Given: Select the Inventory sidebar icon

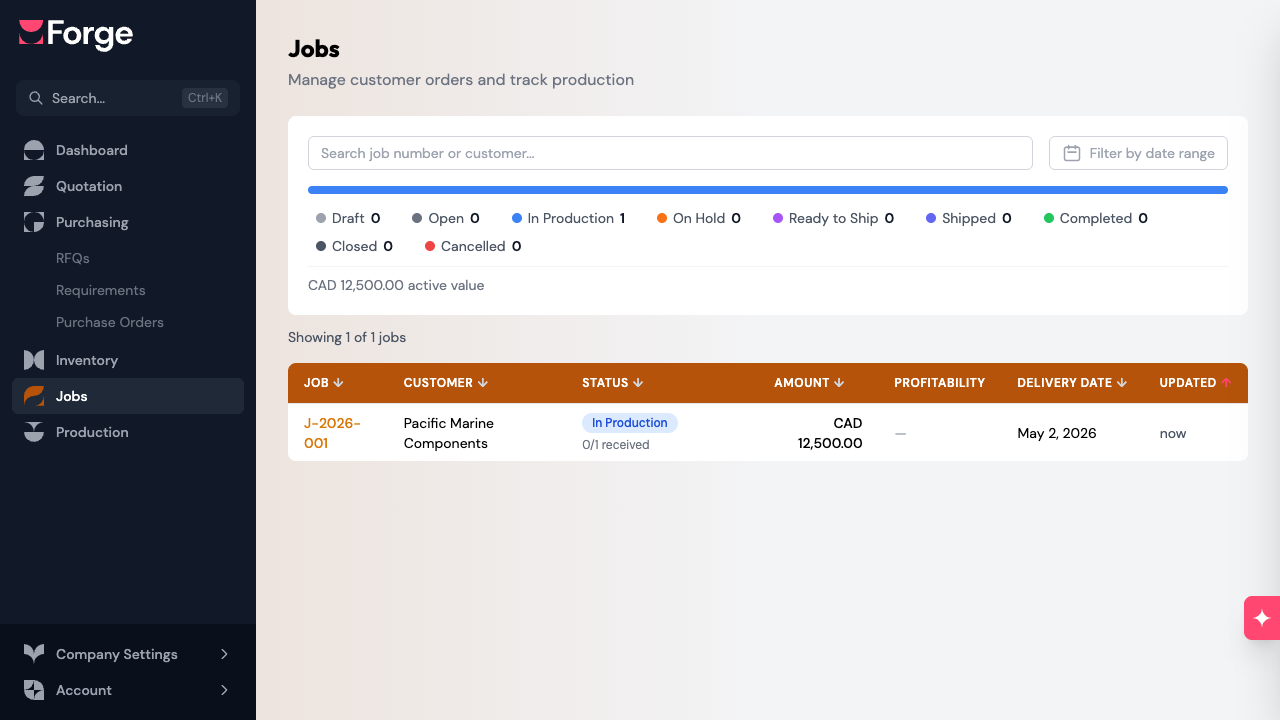Looking at the screenshot, I should 33,360.
